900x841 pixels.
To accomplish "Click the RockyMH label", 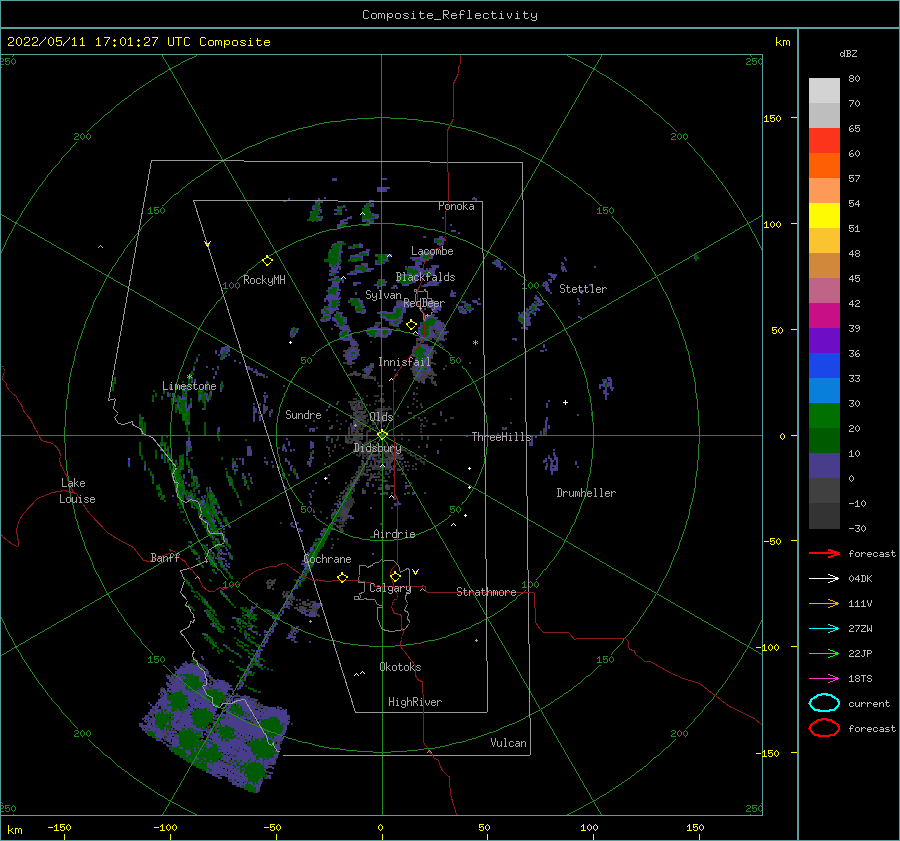I will (x=264, y=280).
